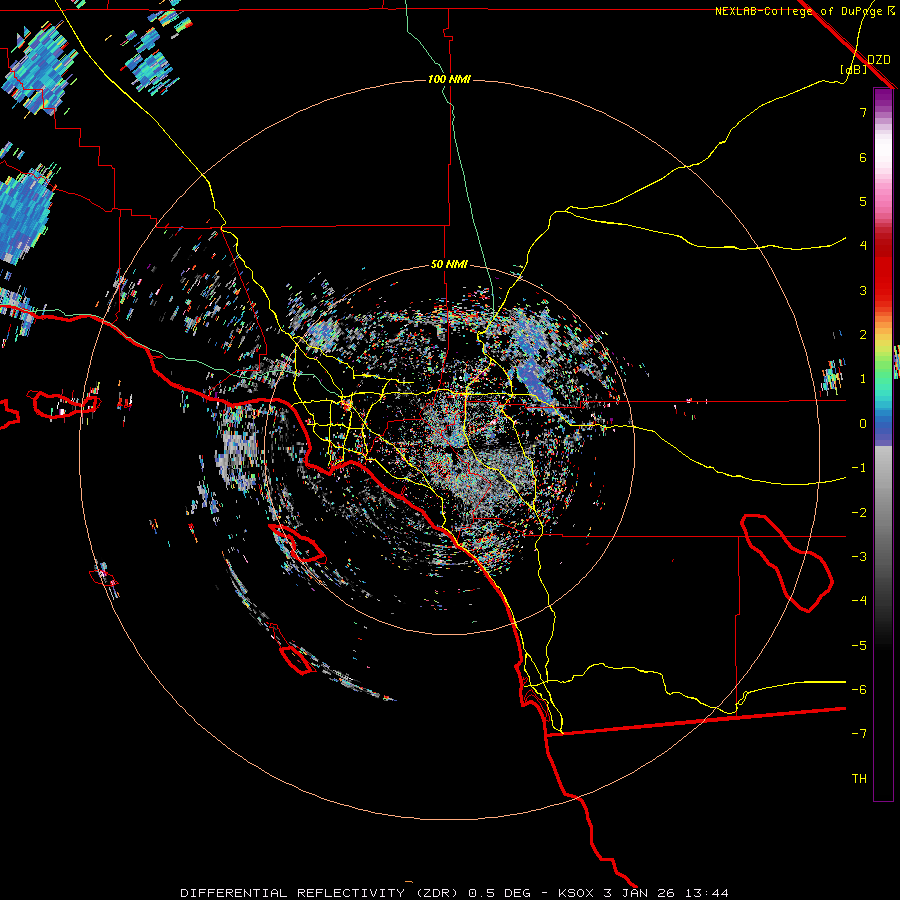Click the -3 value on the color scale

pyautogui.click(x=859, y=557)
